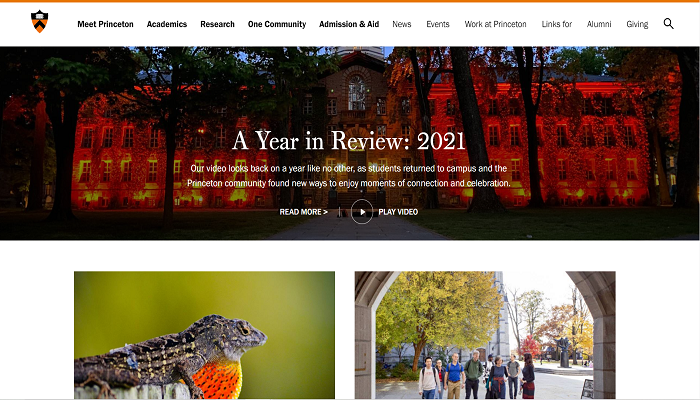Visit the Alumni link
This screenshot has width=700, height=400.
coord(599,24)
